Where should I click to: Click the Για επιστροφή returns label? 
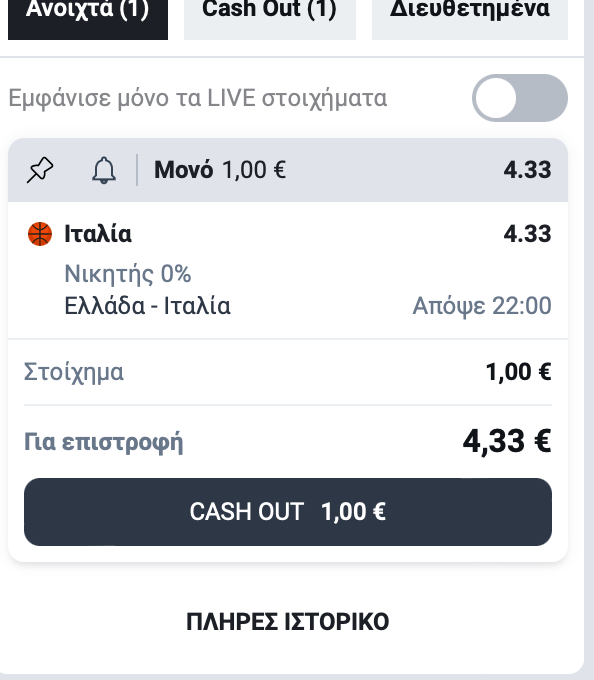[104, 442]
